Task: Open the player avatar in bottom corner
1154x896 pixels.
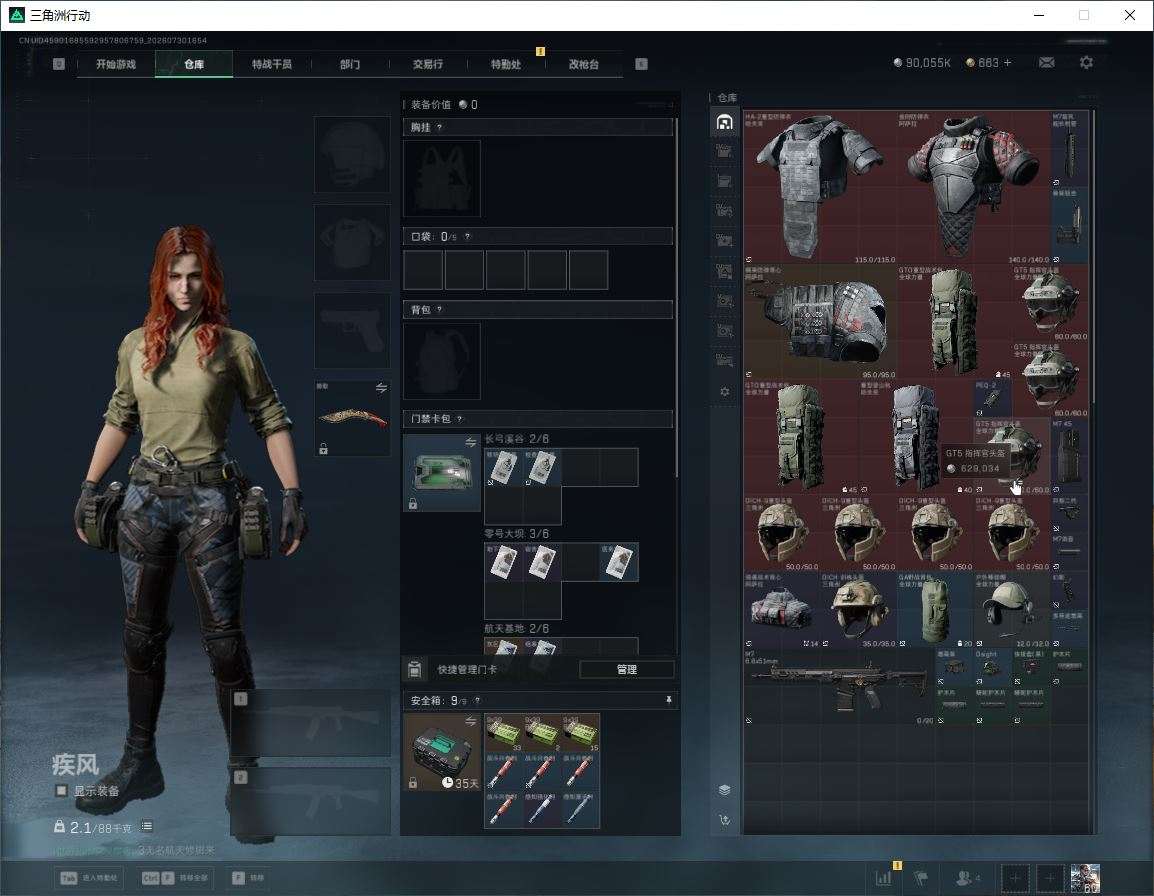Action: click(1086, 878)
